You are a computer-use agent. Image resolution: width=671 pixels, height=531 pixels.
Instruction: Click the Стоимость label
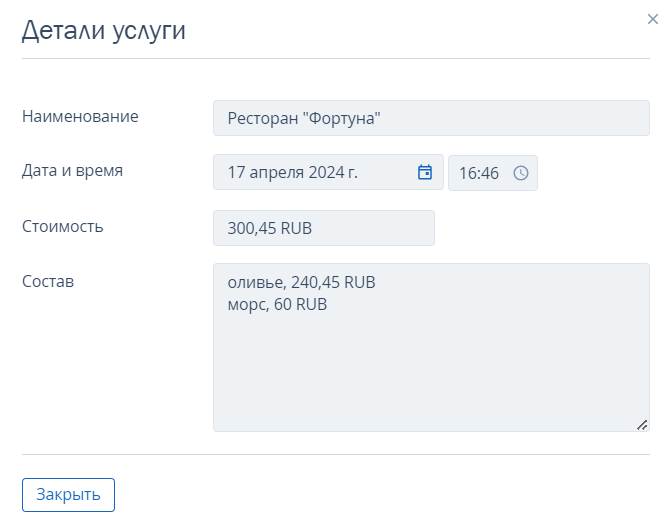pos(63,226)
